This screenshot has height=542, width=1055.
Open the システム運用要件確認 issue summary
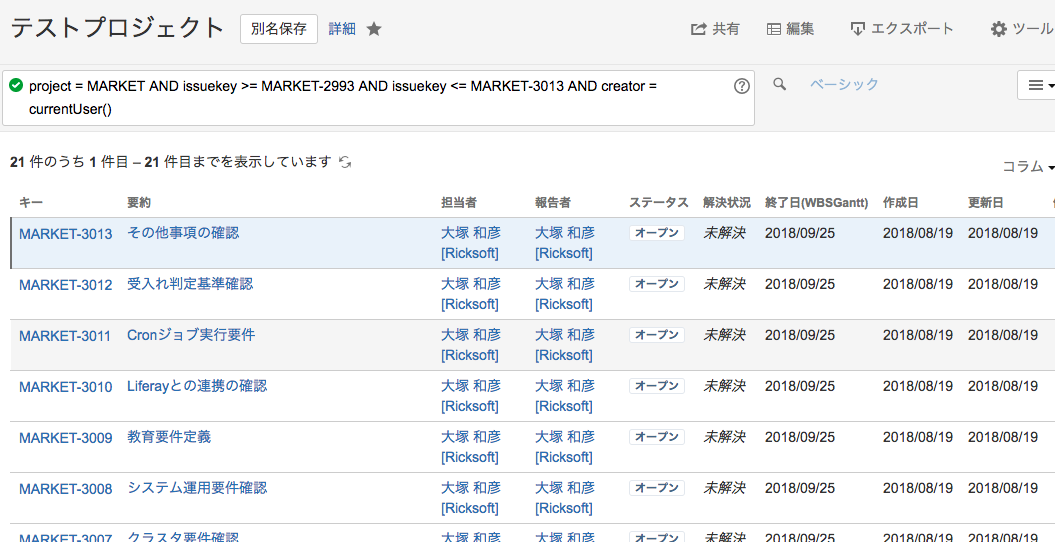(197, 488)
